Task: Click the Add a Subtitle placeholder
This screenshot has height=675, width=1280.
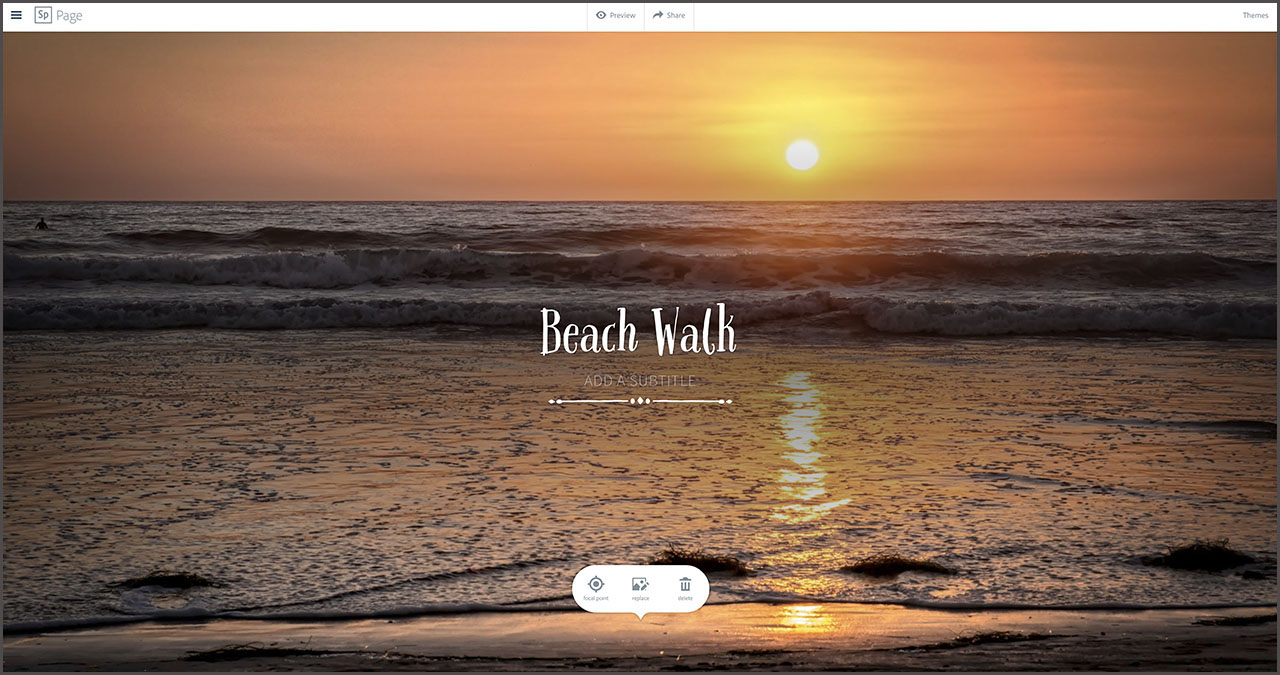Action: (x=639, y=381)
